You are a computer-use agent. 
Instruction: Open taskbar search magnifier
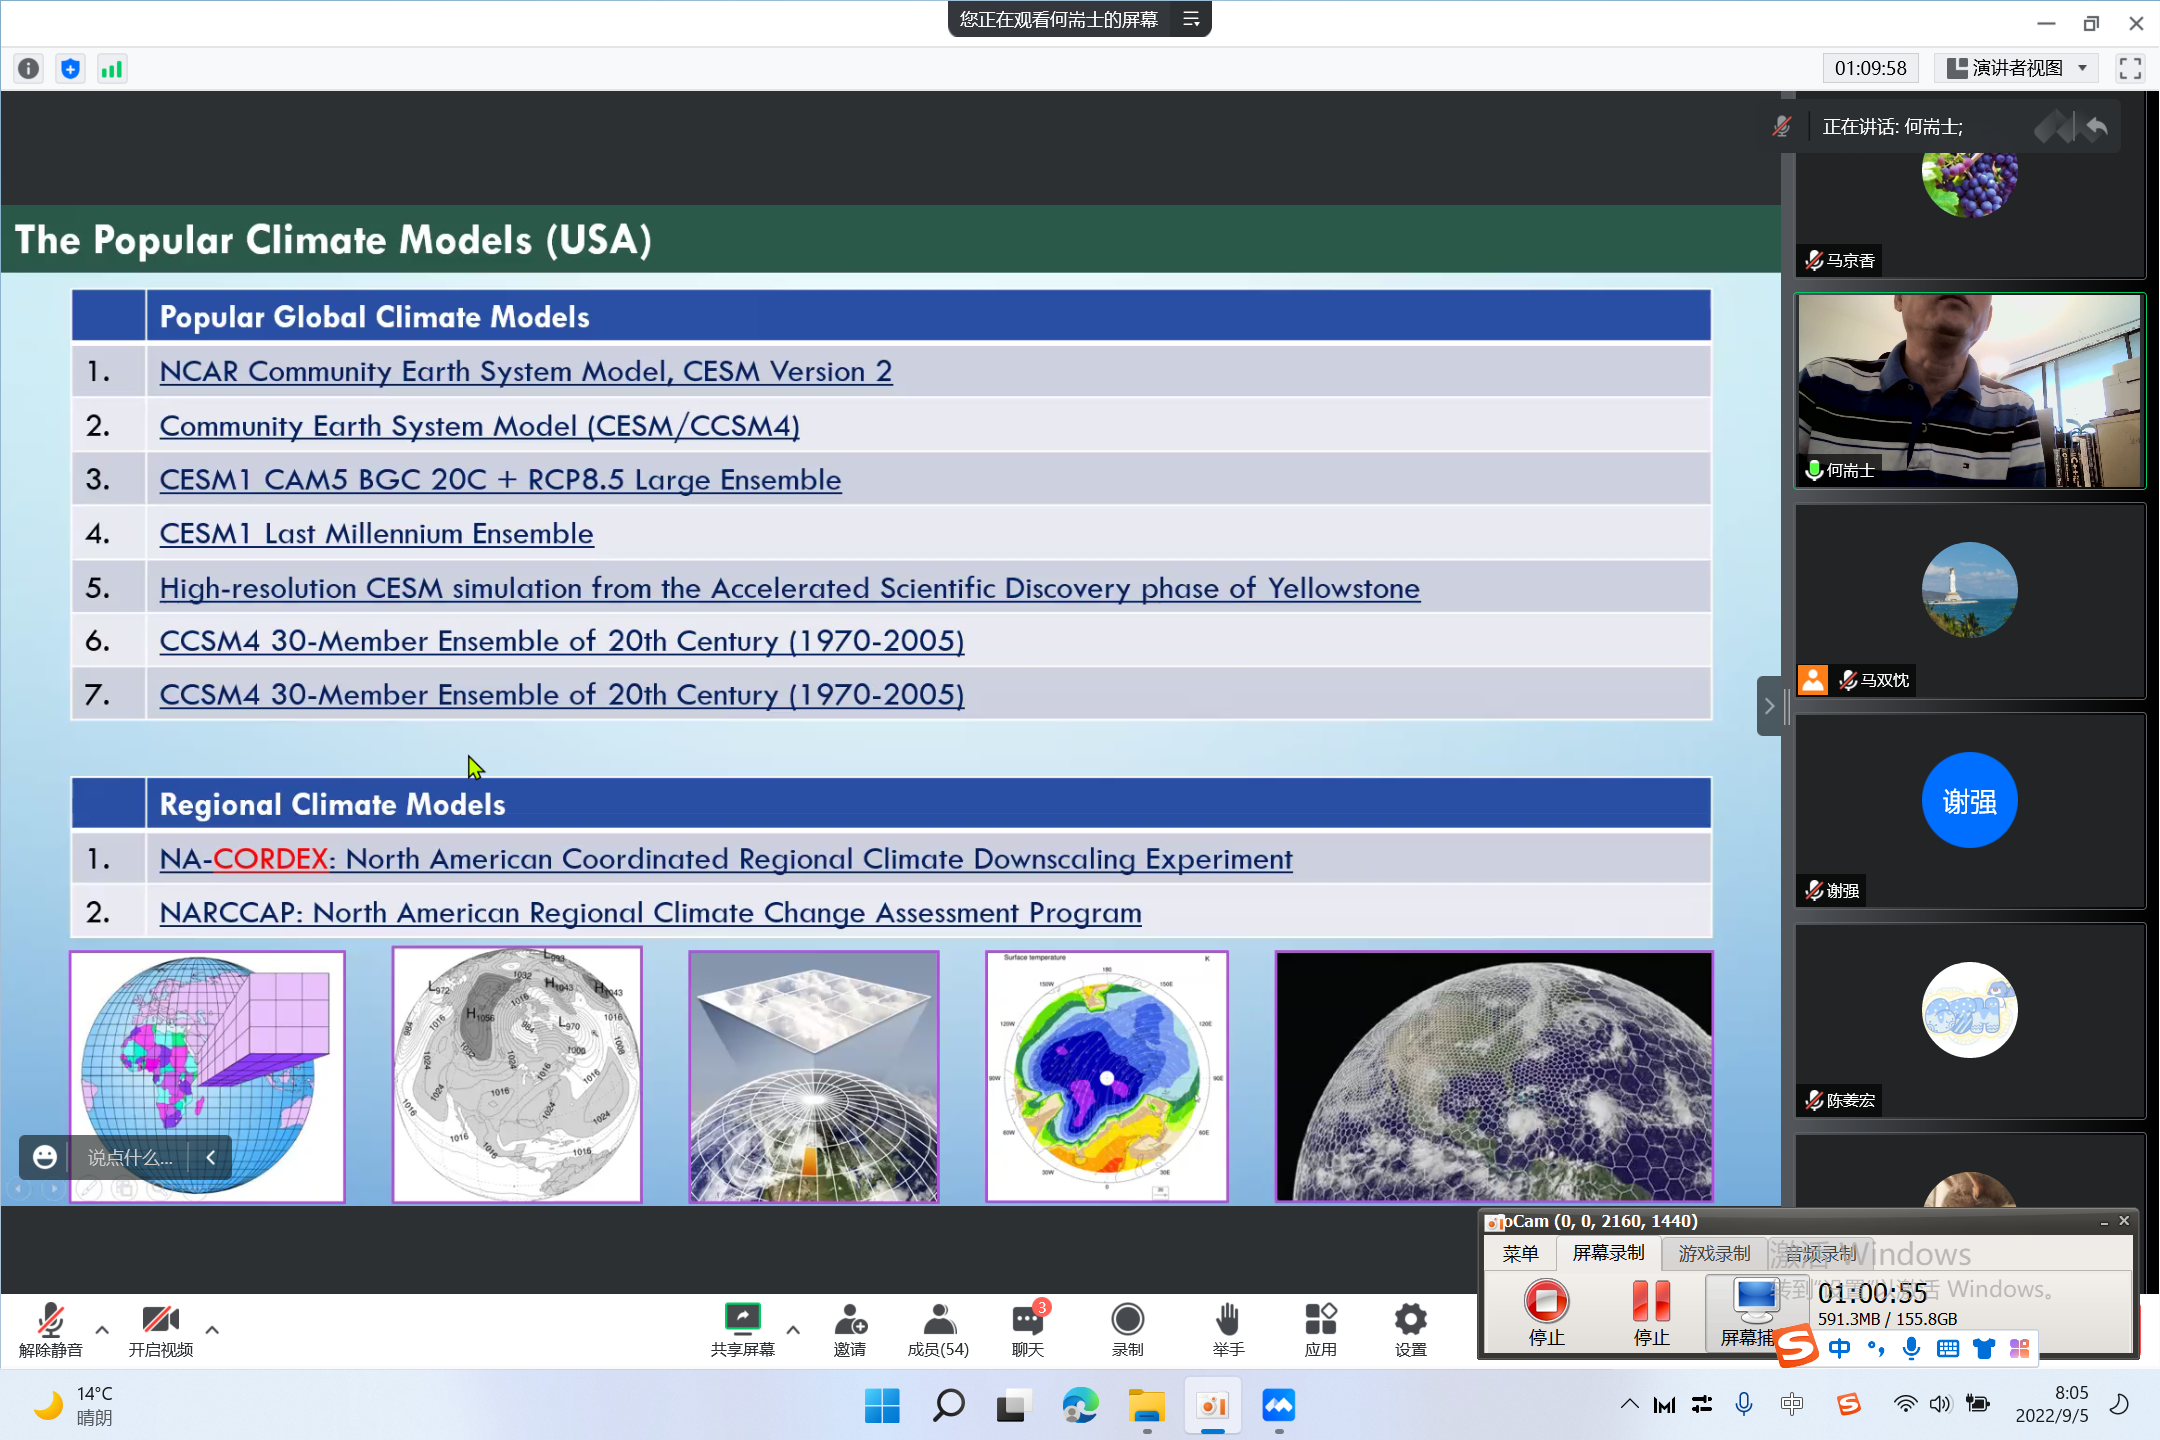point(948,1406)
